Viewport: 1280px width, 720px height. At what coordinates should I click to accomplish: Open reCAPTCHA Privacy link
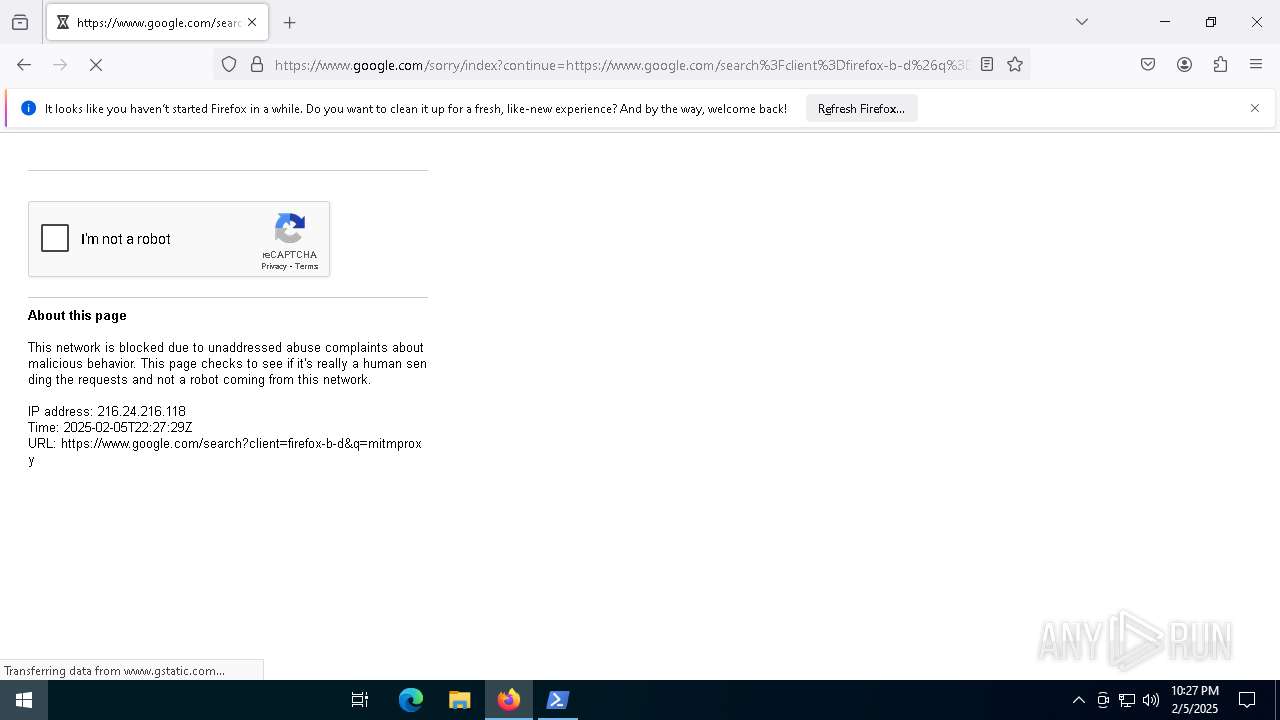pyautogui.click(x=274, y=267)
